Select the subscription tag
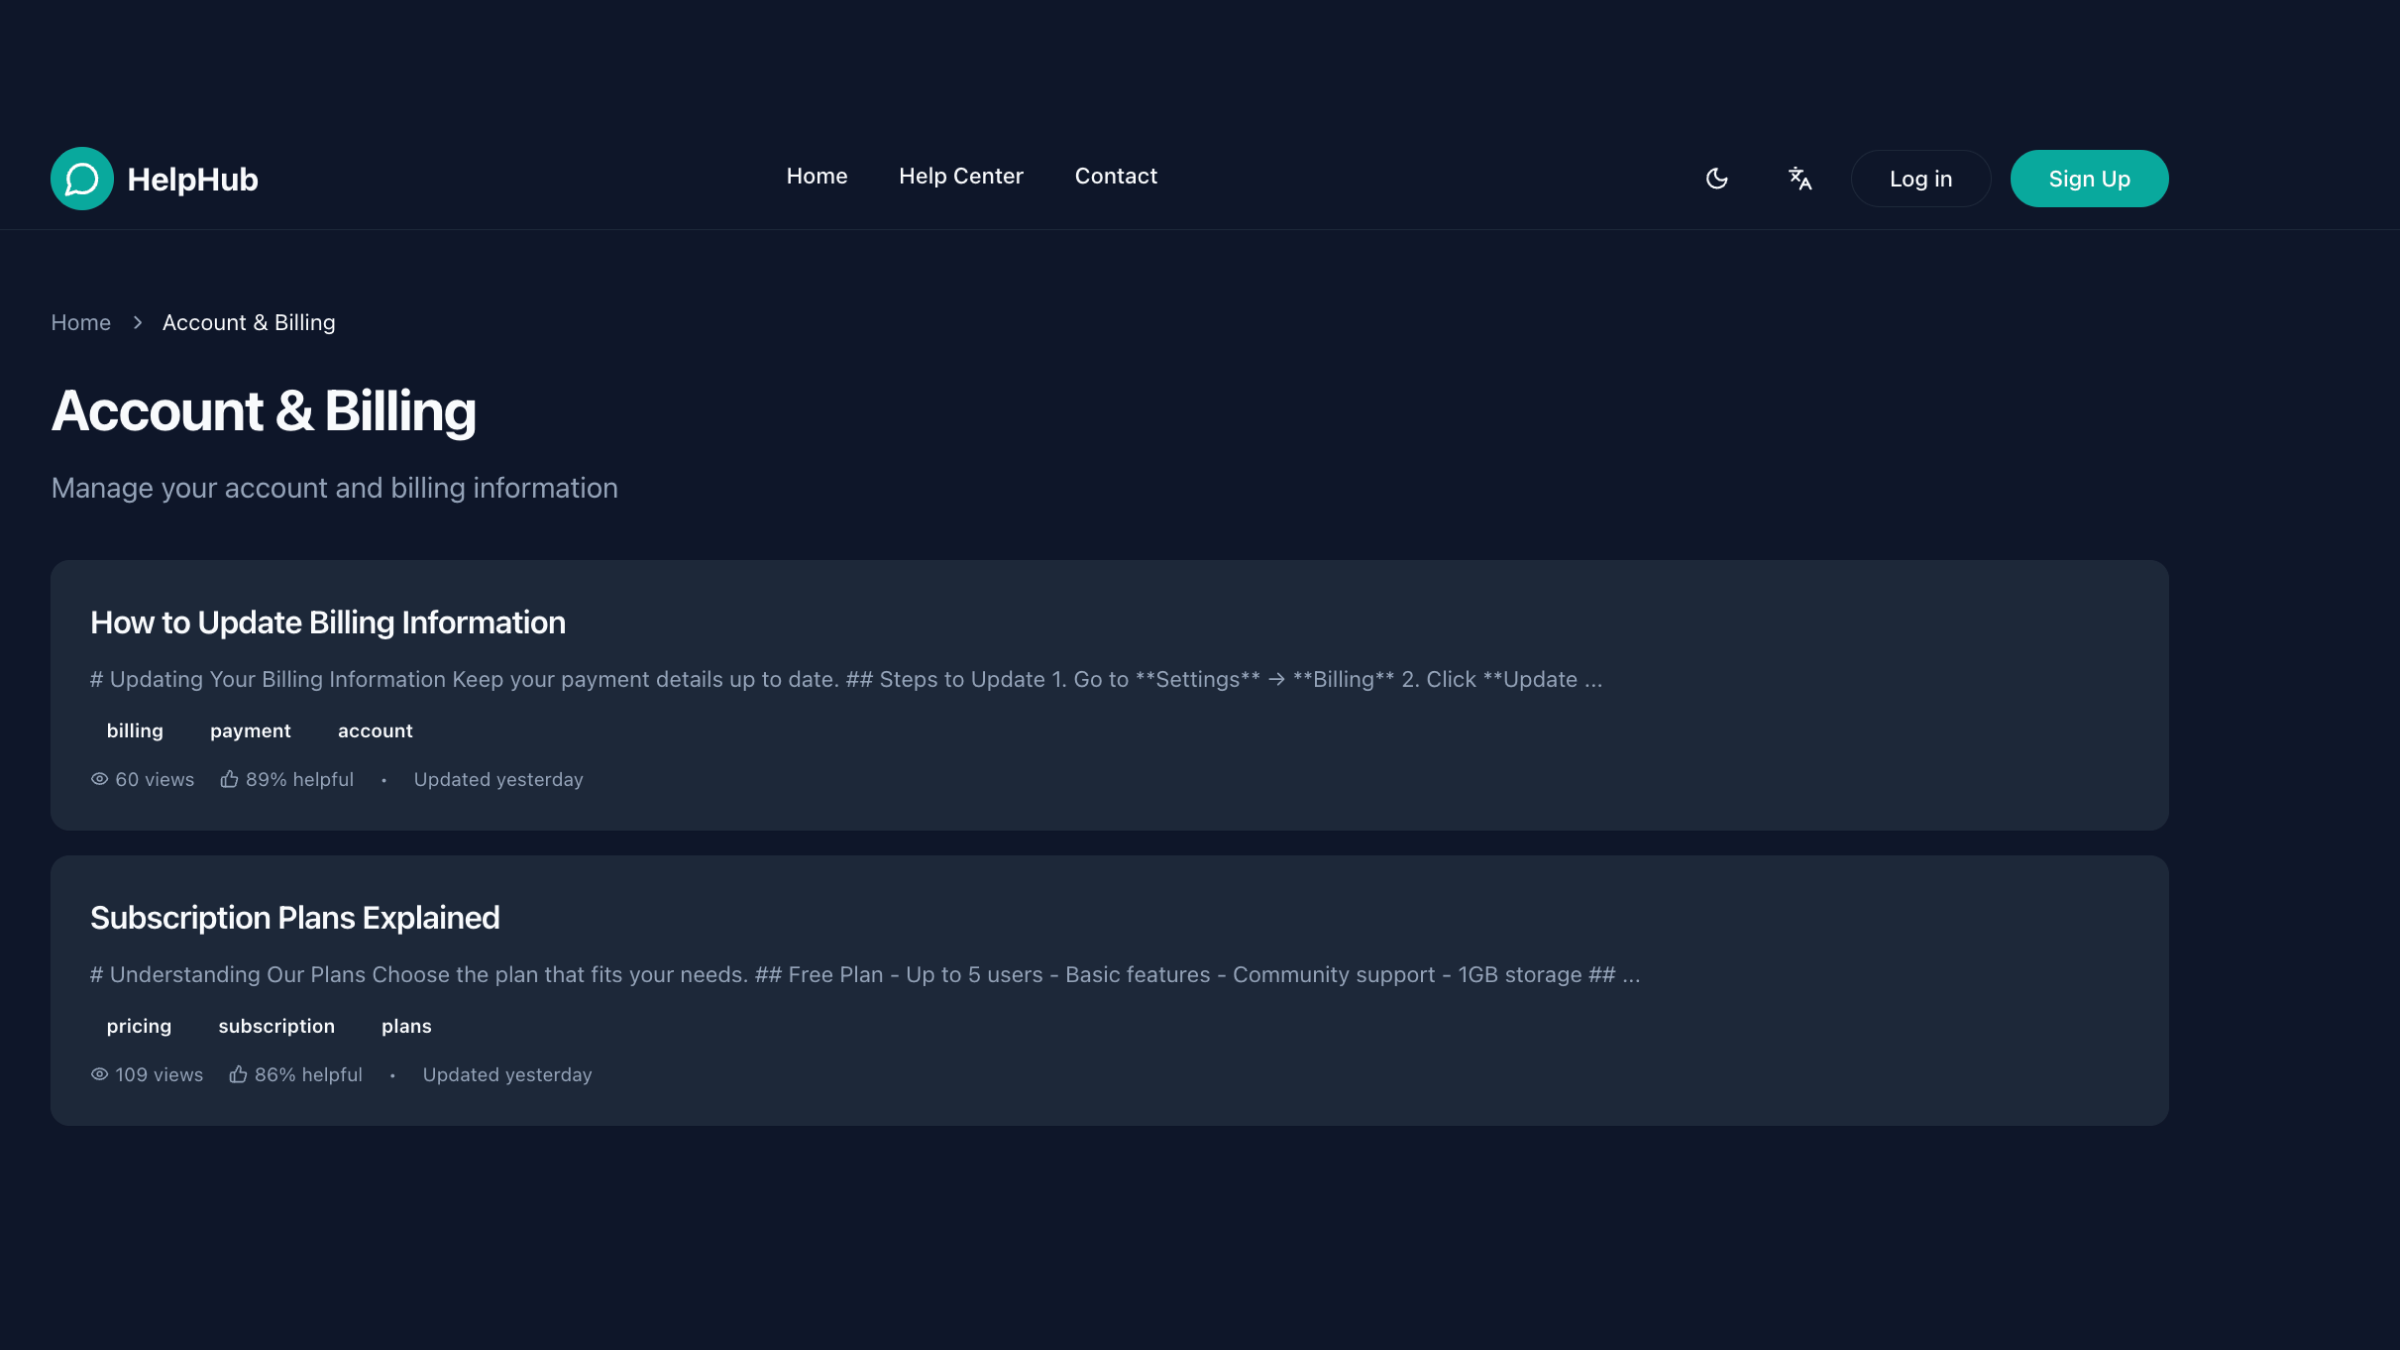This screenshot has width=2400, height=1350. coord(276,1026)
